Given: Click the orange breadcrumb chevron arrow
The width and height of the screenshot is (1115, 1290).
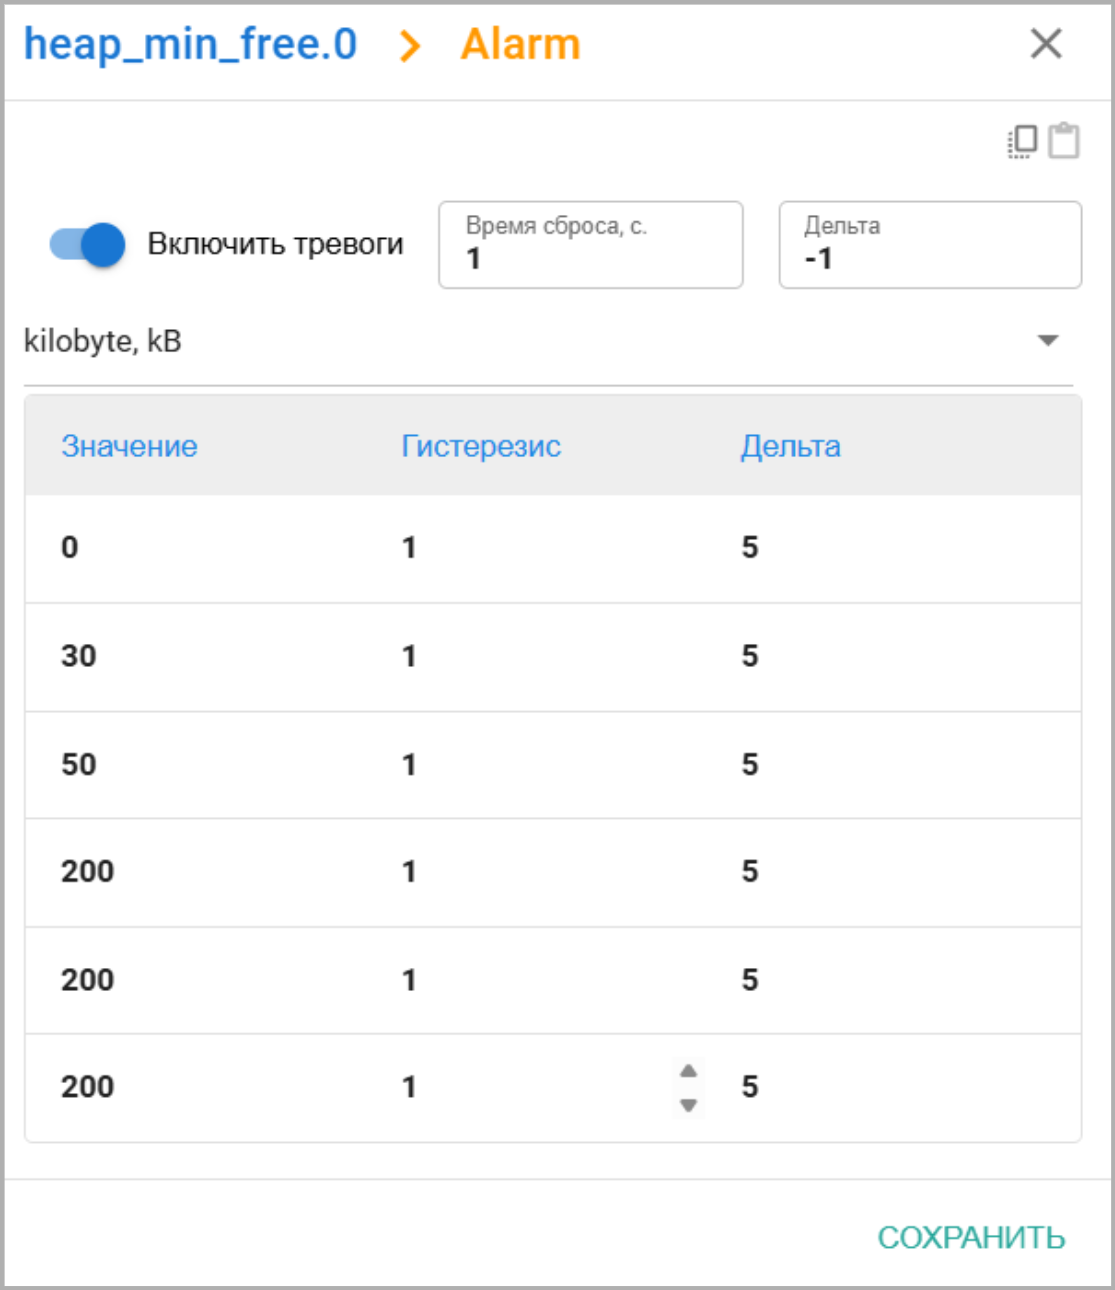Looking at the screenshot, I should point(409,46).
